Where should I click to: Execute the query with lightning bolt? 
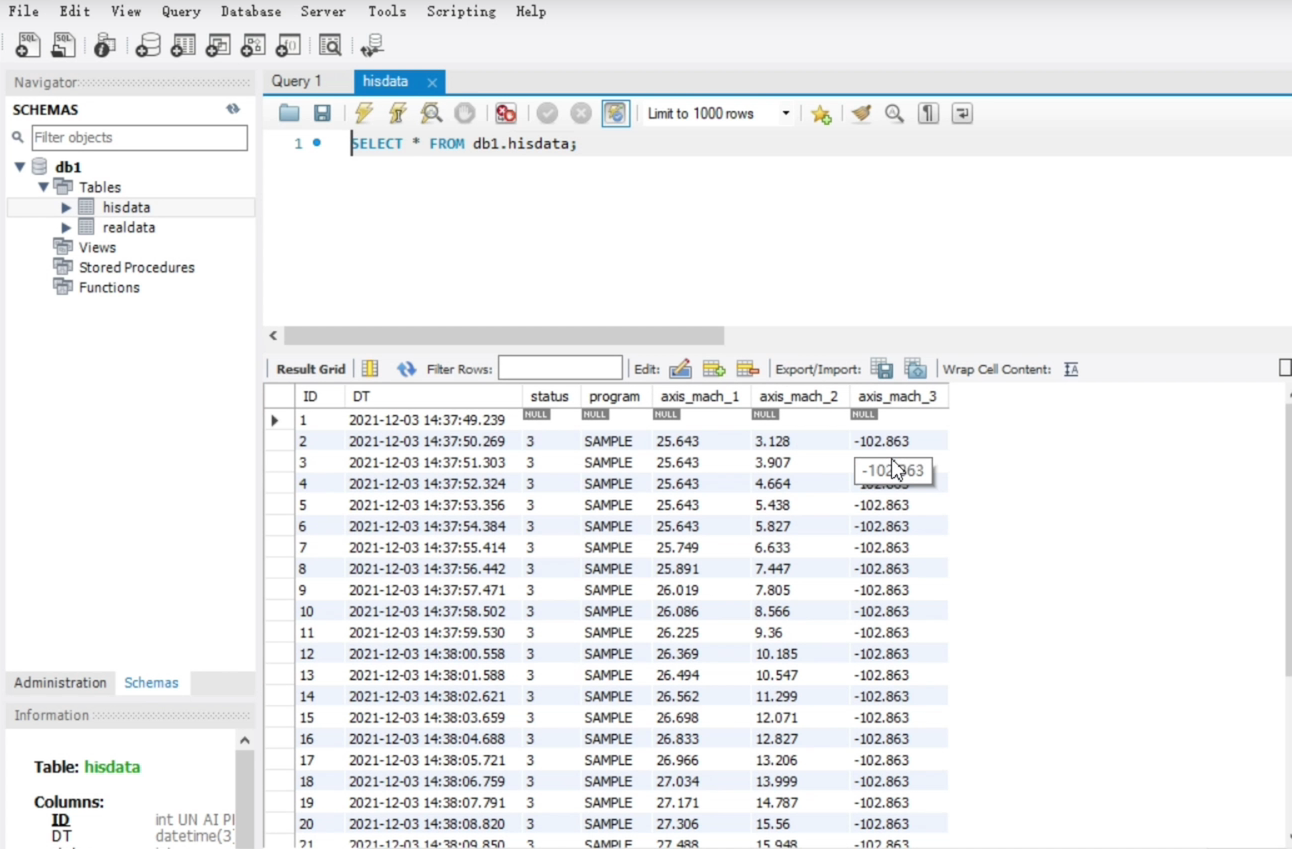point(364,114)
